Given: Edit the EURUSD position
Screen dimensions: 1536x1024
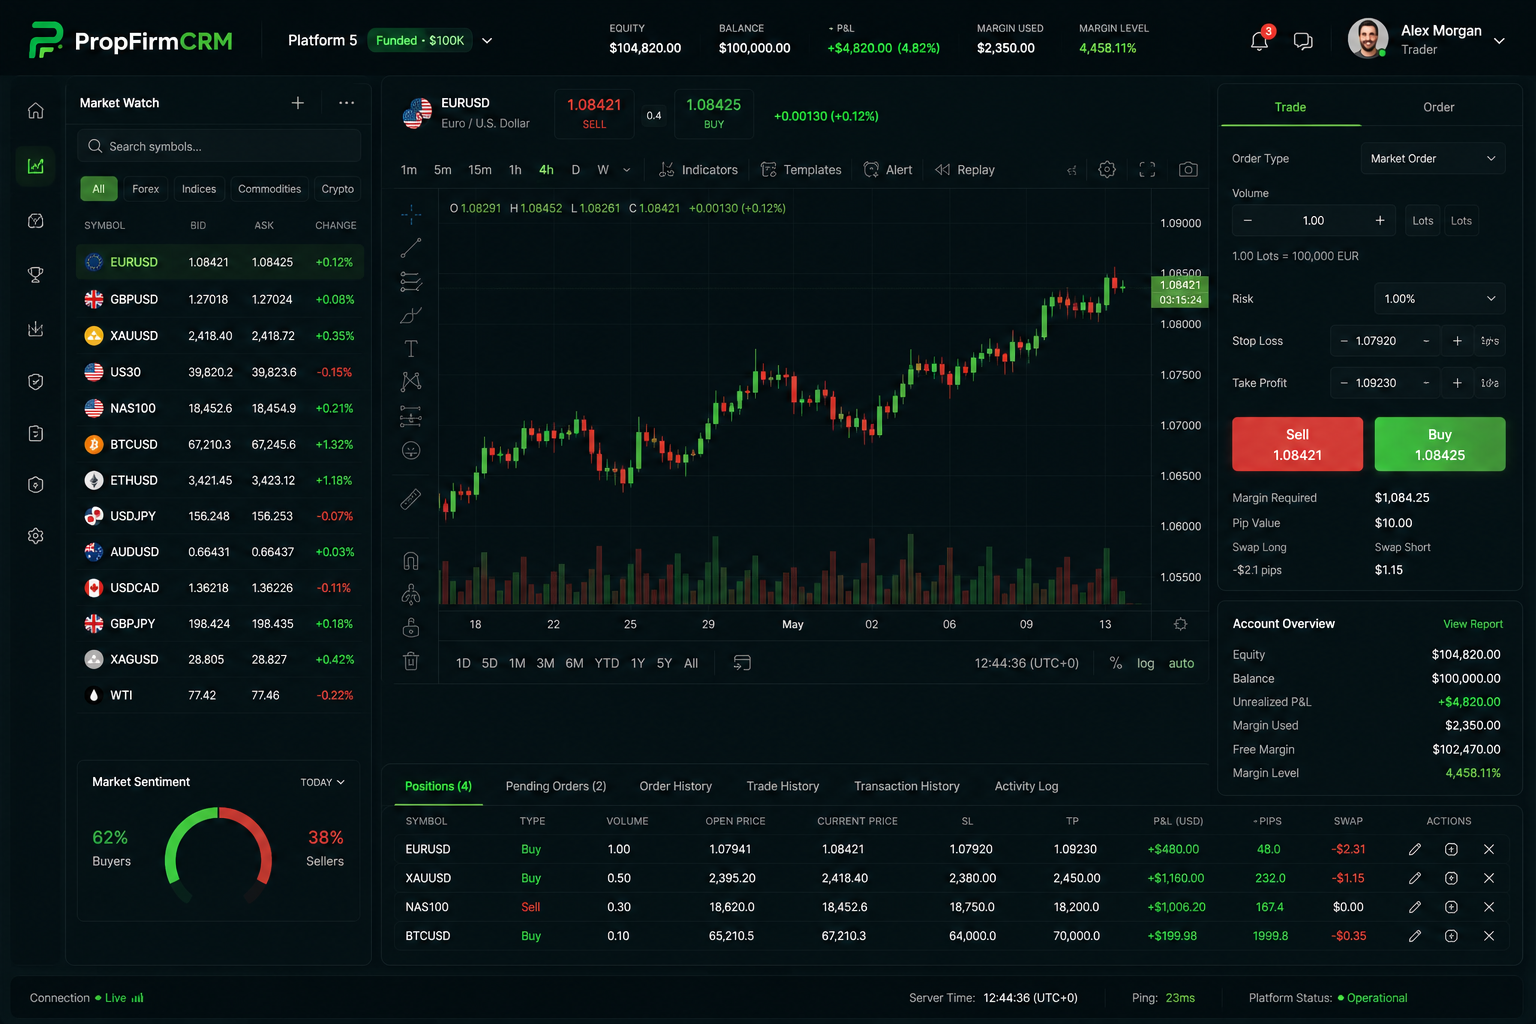Looking at the screenshot, I should (x=1415, y=849).
